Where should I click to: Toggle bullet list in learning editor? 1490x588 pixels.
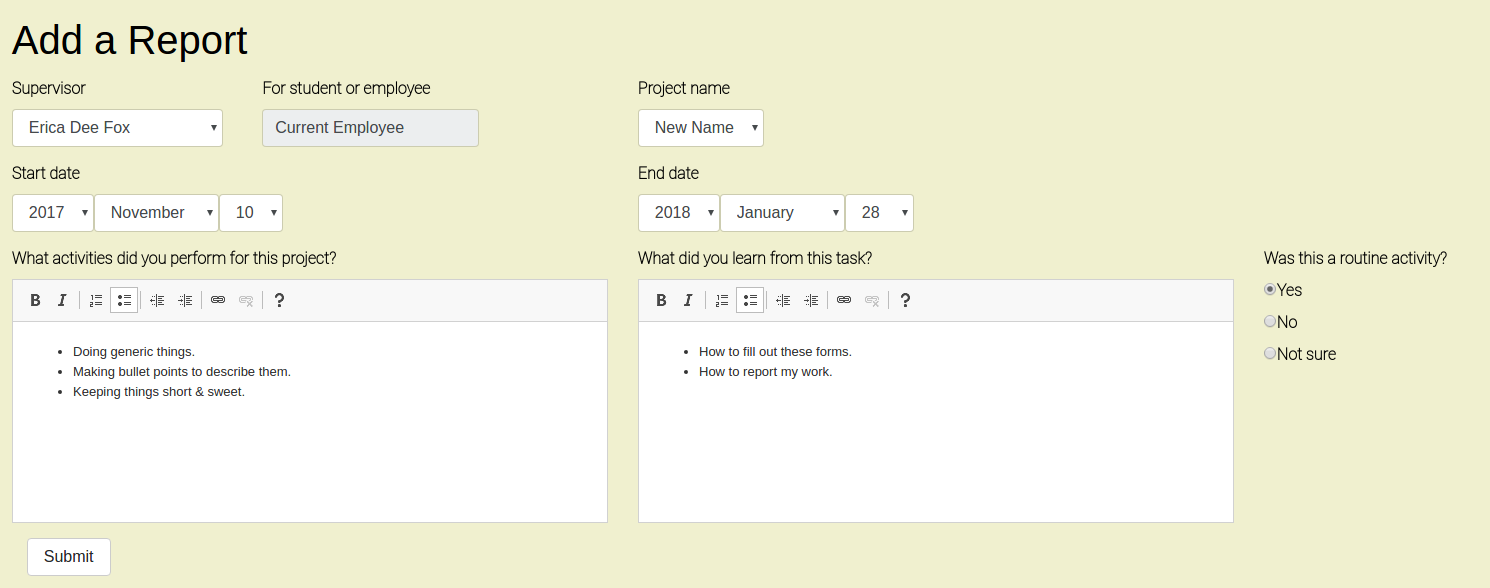tap(750, 300)
